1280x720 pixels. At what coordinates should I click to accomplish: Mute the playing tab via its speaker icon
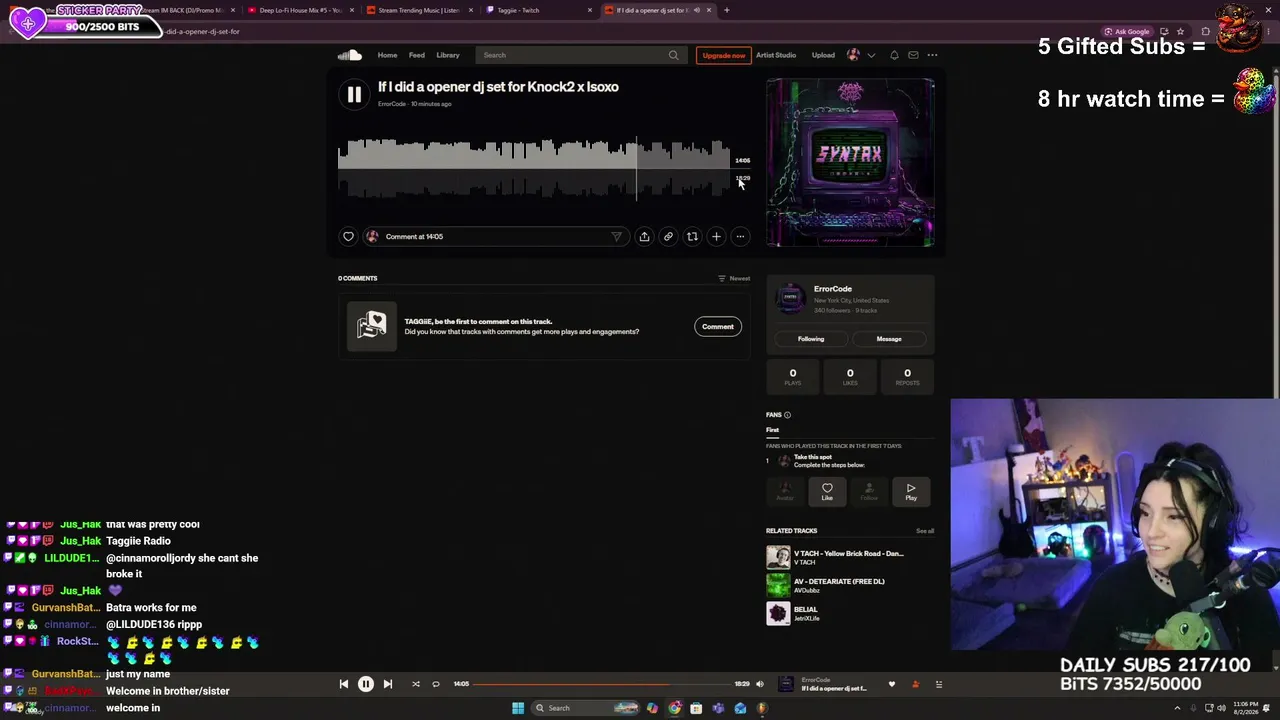click(x=697, y=10)
